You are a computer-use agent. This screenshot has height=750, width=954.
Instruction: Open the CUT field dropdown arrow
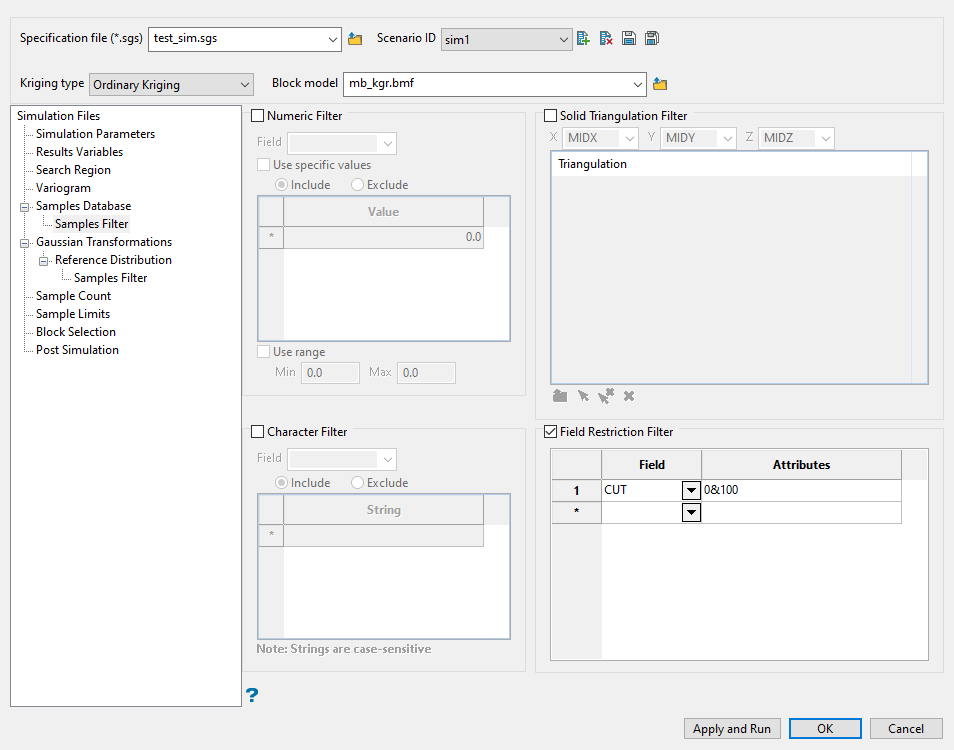(x=690, y=490)
